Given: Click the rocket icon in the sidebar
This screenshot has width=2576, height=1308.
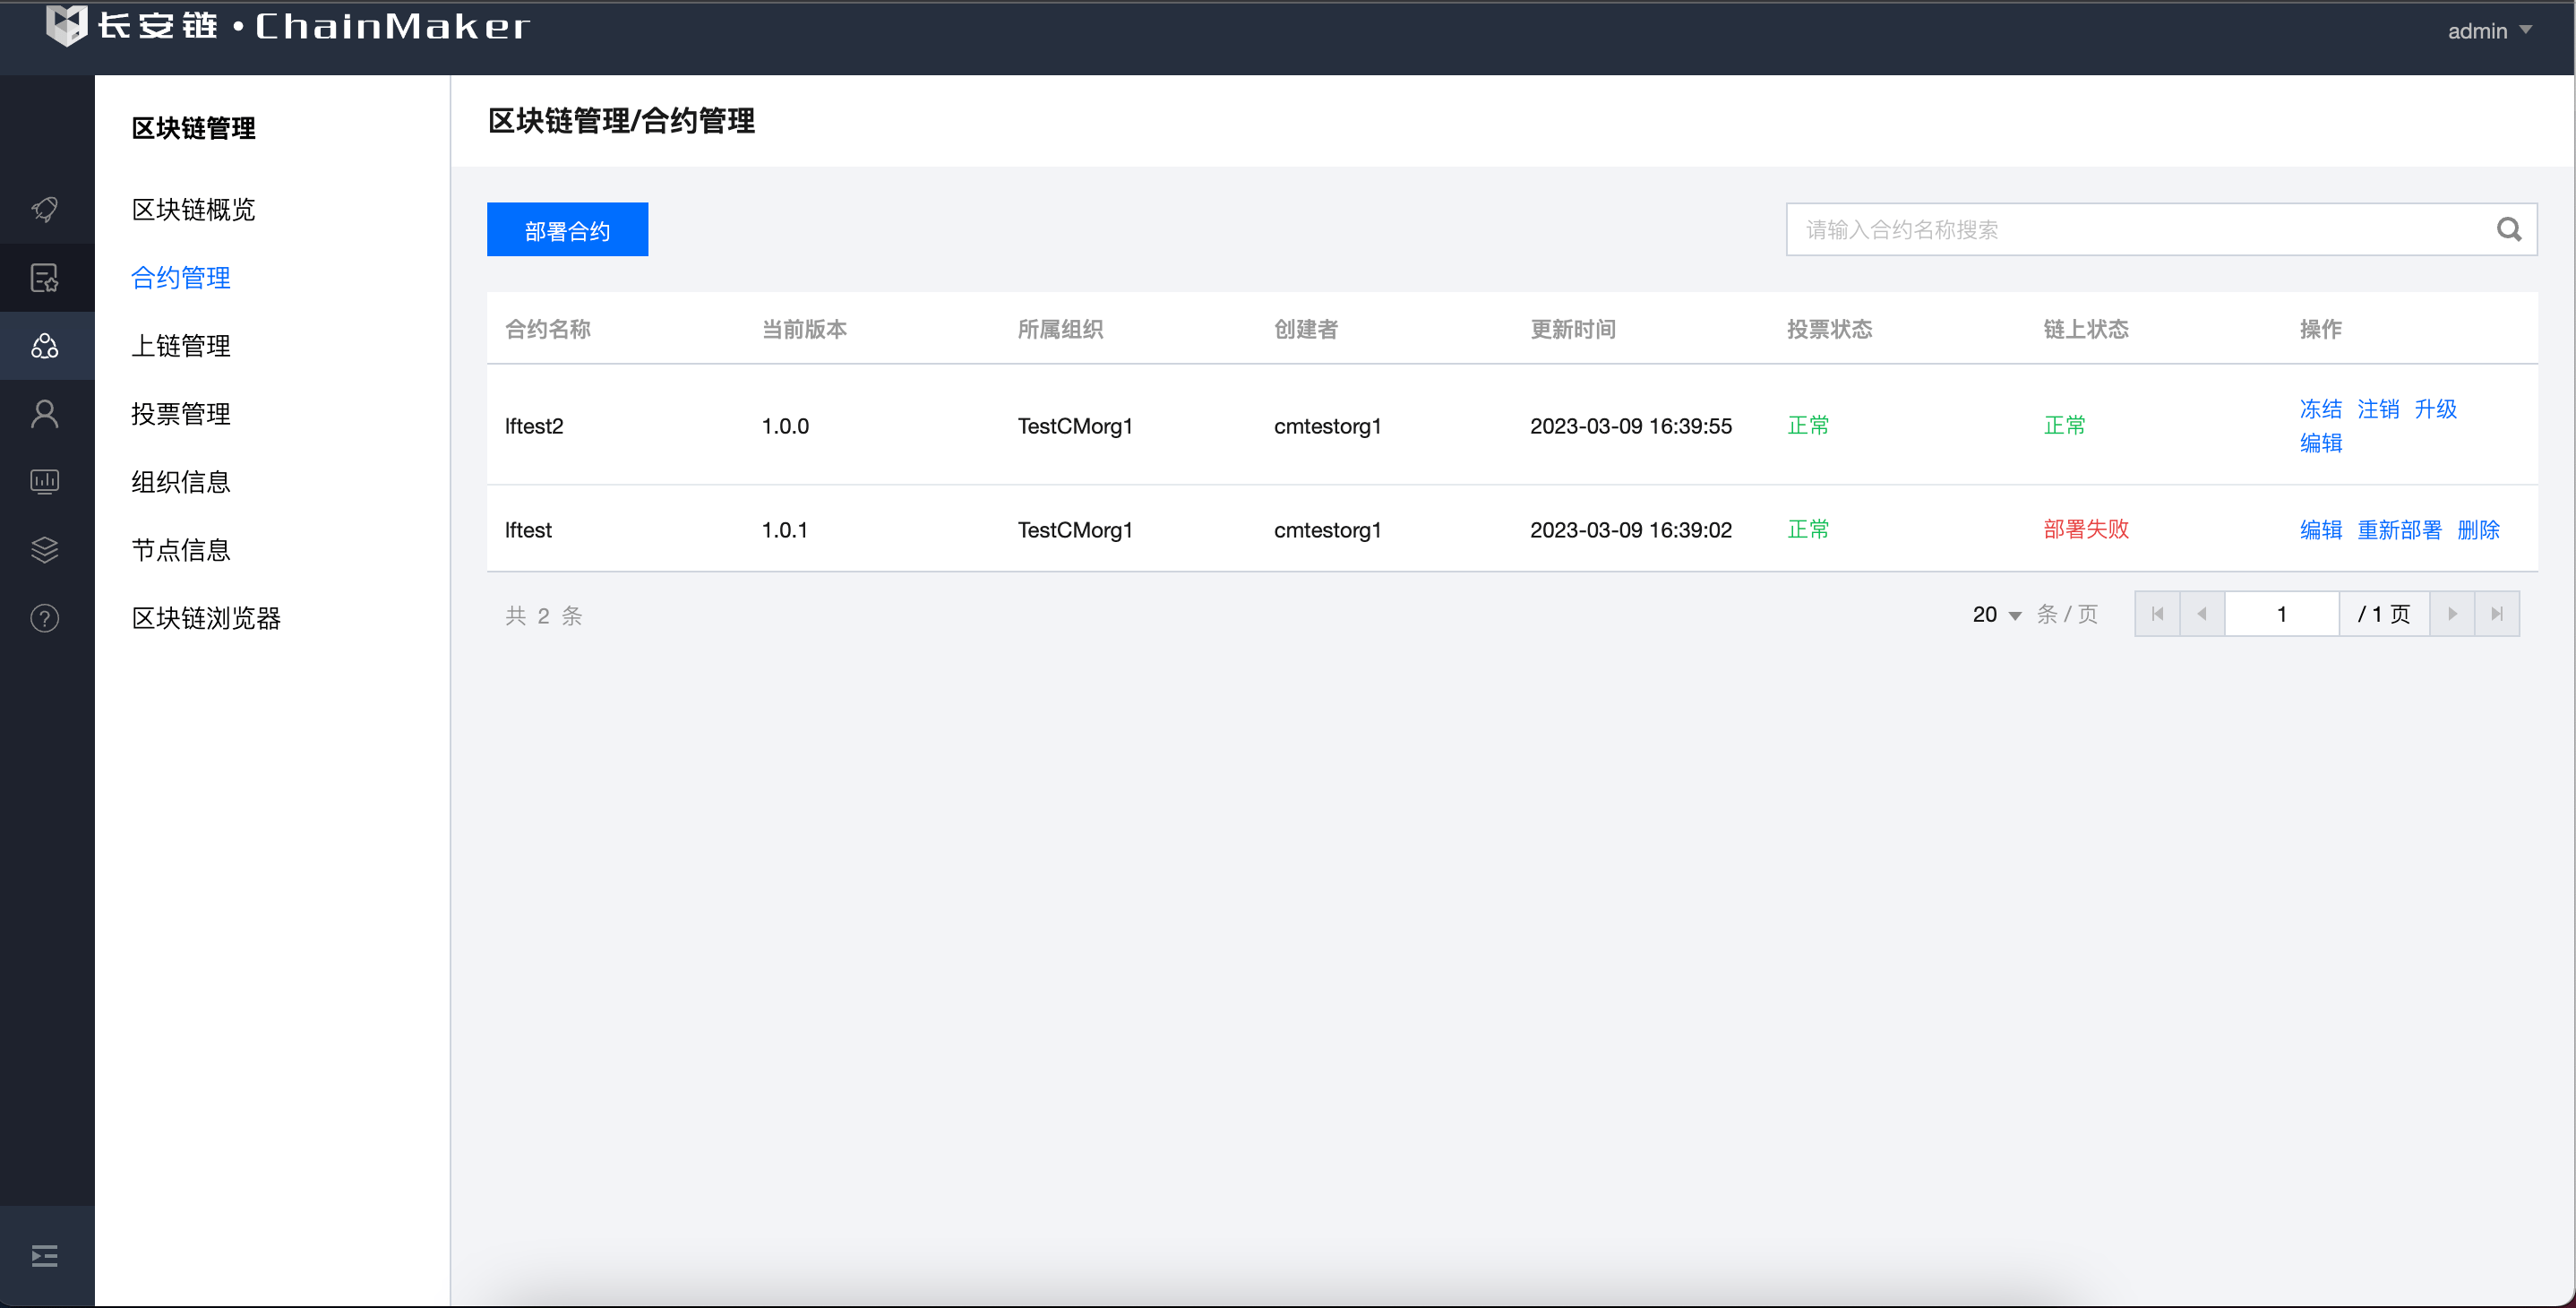Looking at the screenshot, I should pos(45,209).
